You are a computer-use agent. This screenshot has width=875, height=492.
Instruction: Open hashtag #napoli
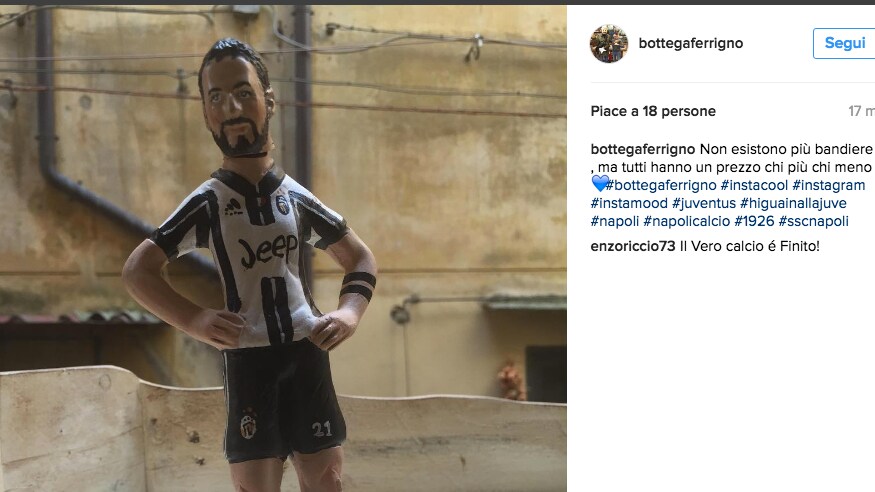coord(614,221)
